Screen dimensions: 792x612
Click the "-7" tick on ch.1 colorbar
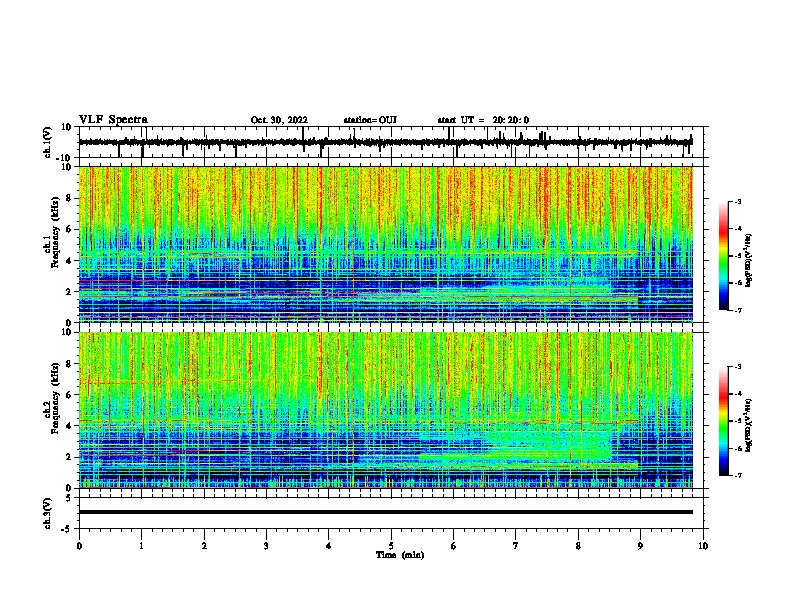[737, 310]
